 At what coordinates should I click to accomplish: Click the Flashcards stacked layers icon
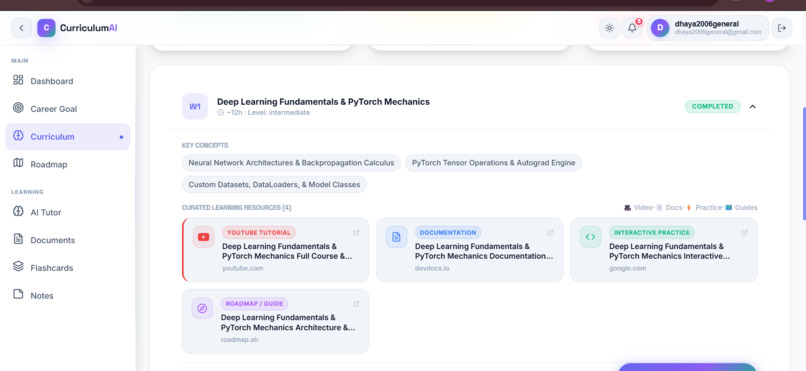[18, 267]
